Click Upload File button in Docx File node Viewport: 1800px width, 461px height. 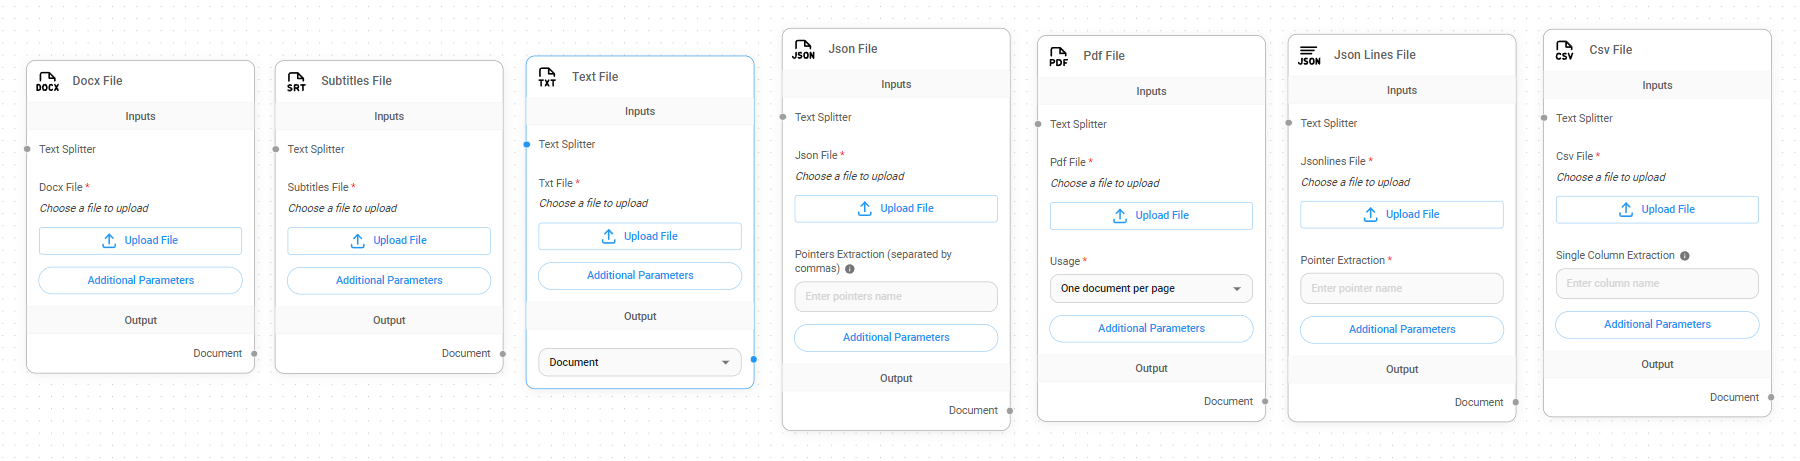tap(140, 241)
